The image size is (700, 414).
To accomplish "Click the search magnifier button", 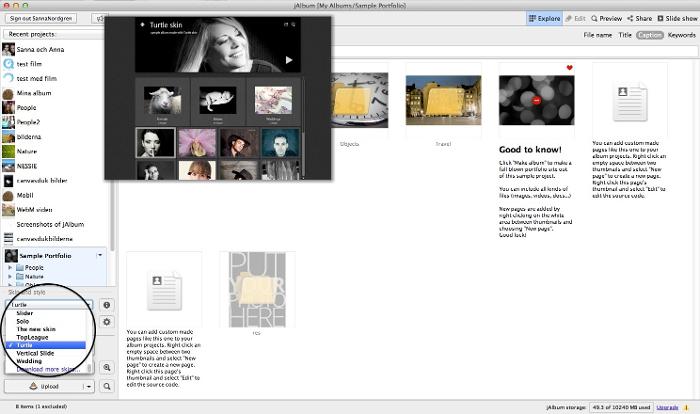I will [x=107, y=386].
